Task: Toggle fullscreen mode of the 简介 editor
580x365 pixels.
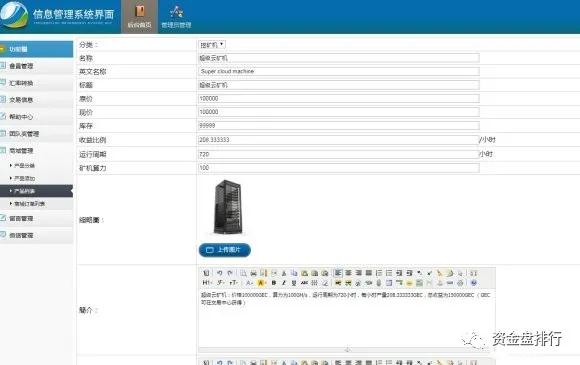Action: pyautogui.click(x=473, y=273)
